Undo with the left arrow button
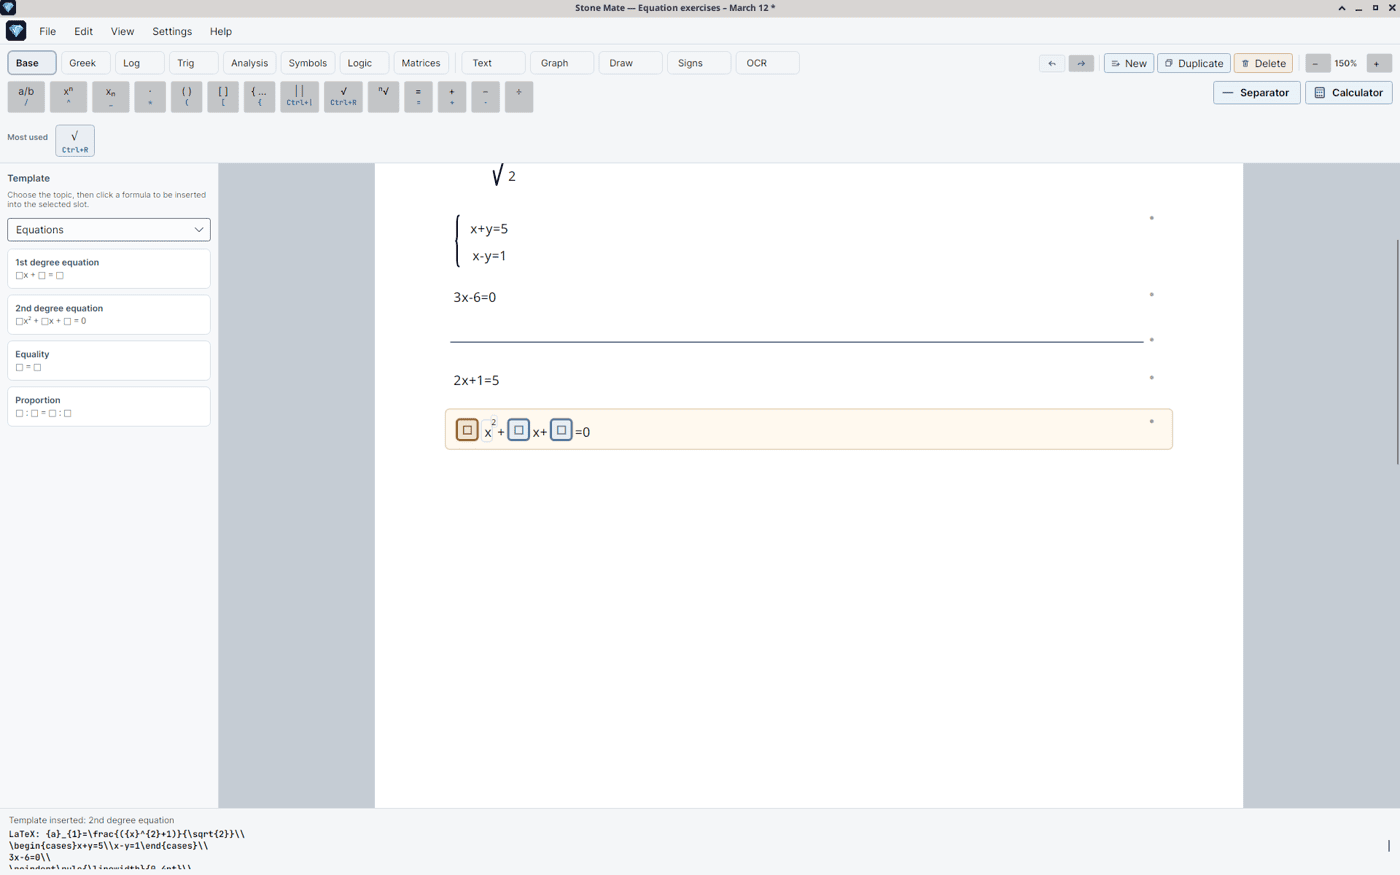 [1052, 63]
